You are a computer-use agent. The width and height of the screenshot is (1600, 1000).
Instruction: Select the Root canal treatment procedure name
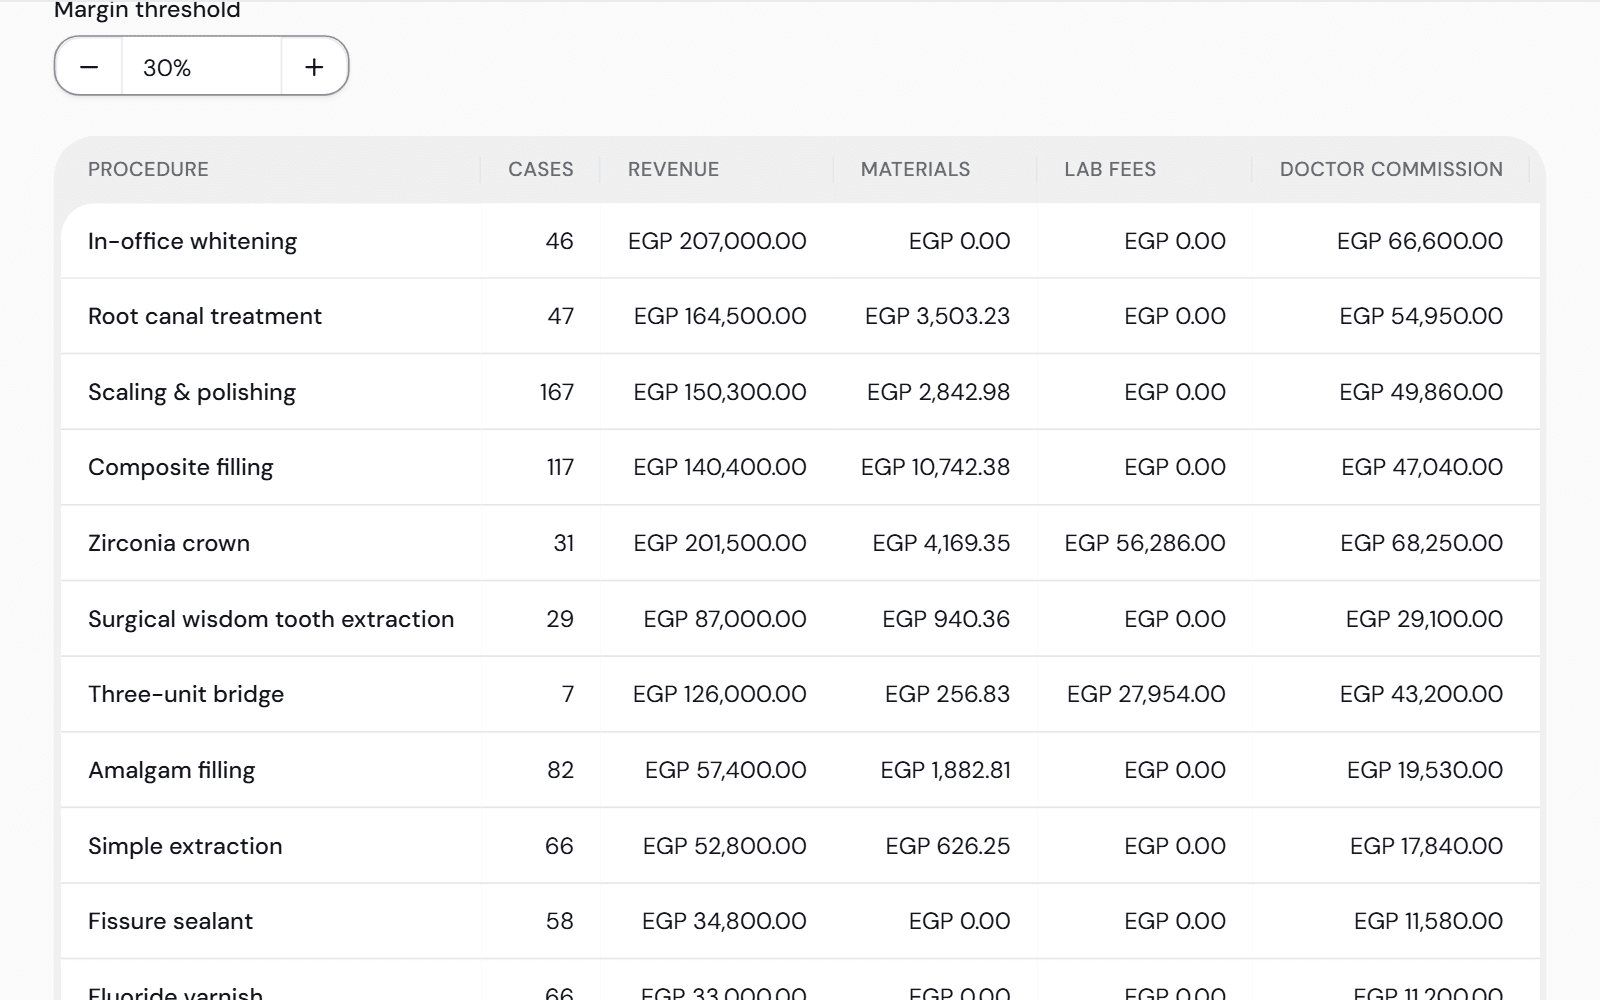point(205,316)
